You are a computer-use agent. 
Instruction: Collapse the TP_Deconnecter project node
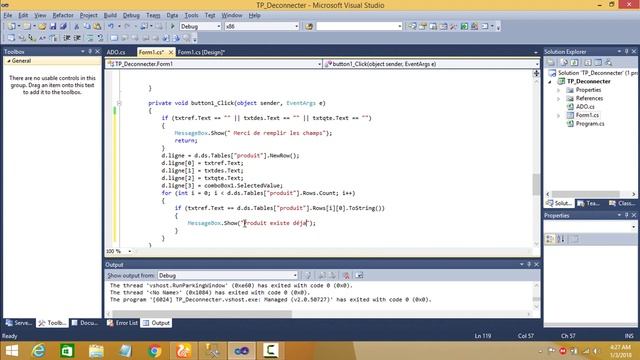pos(550,82)
